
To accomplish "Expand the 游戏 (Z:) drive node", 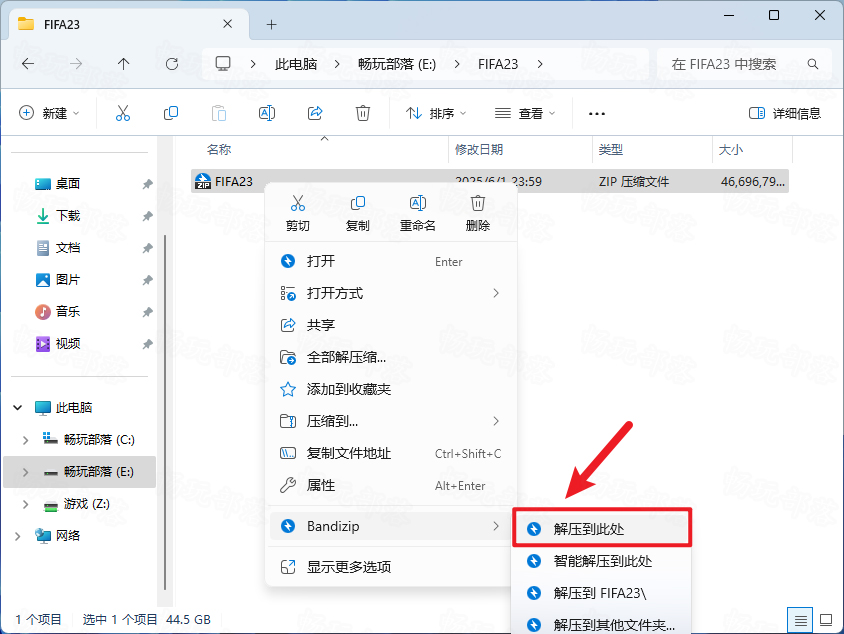I will [x=25, y=504].
